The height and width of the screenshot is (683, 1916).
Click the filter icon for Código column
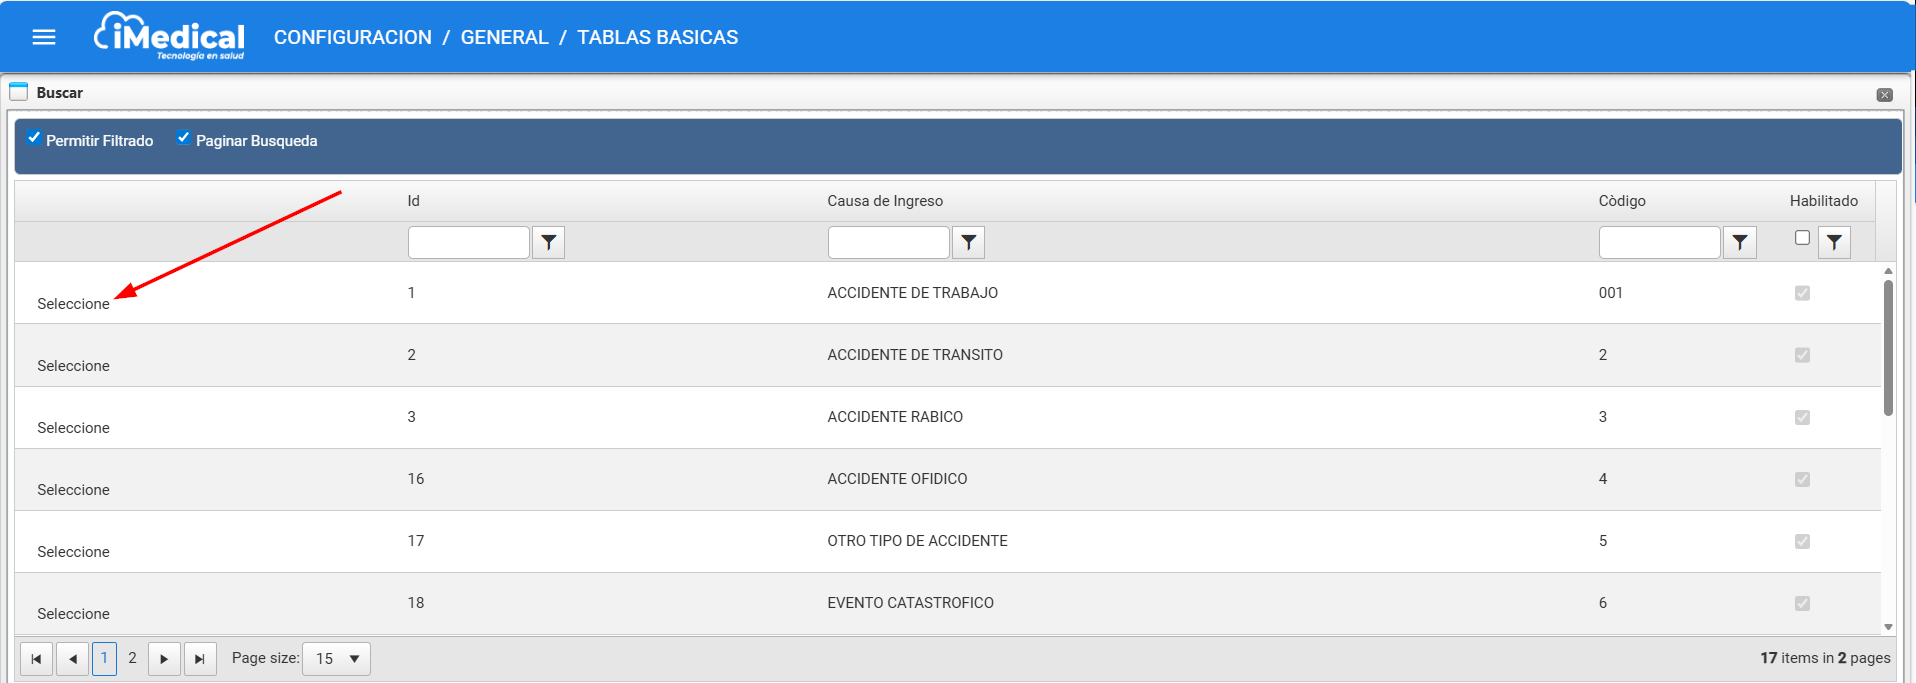(x=1740, y=242)
